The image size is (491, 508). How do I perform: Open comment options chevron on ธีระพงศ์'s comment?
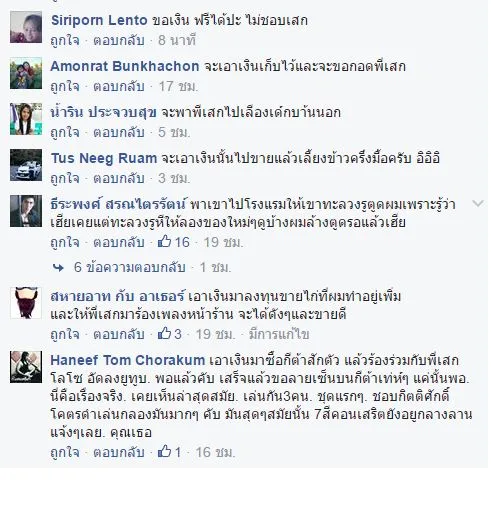(x=478, y=203)
